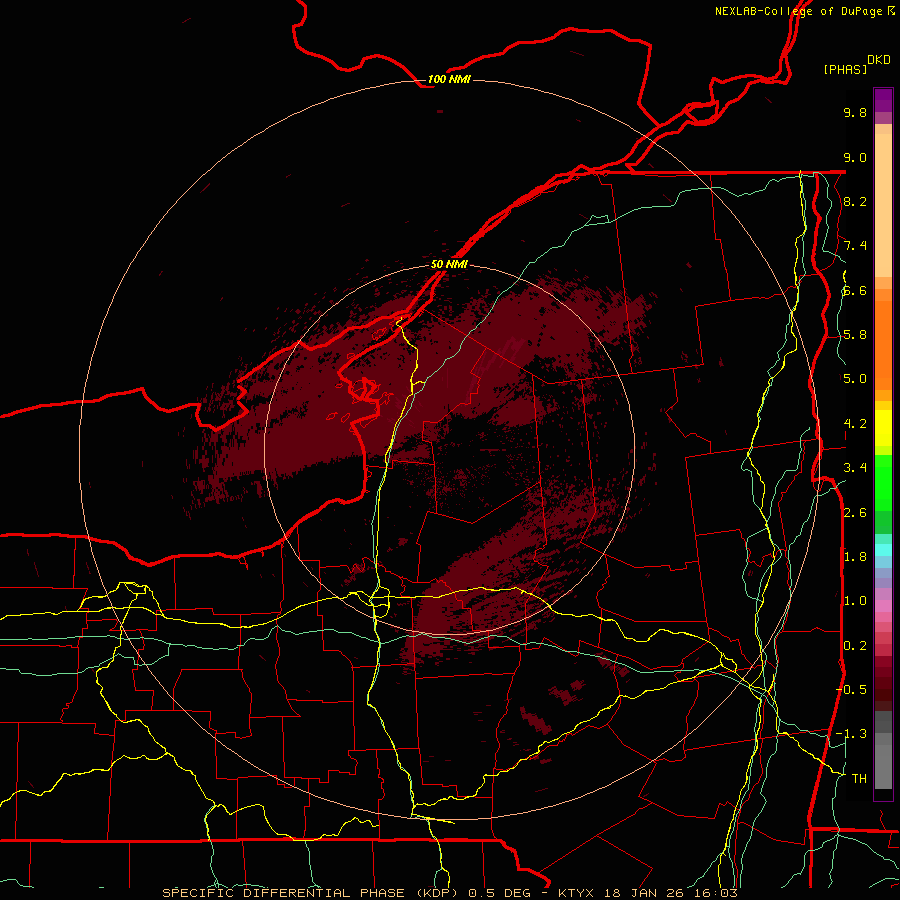Select the orange segment of the color bar
900x900 pixels.
[x=883, y=345]
